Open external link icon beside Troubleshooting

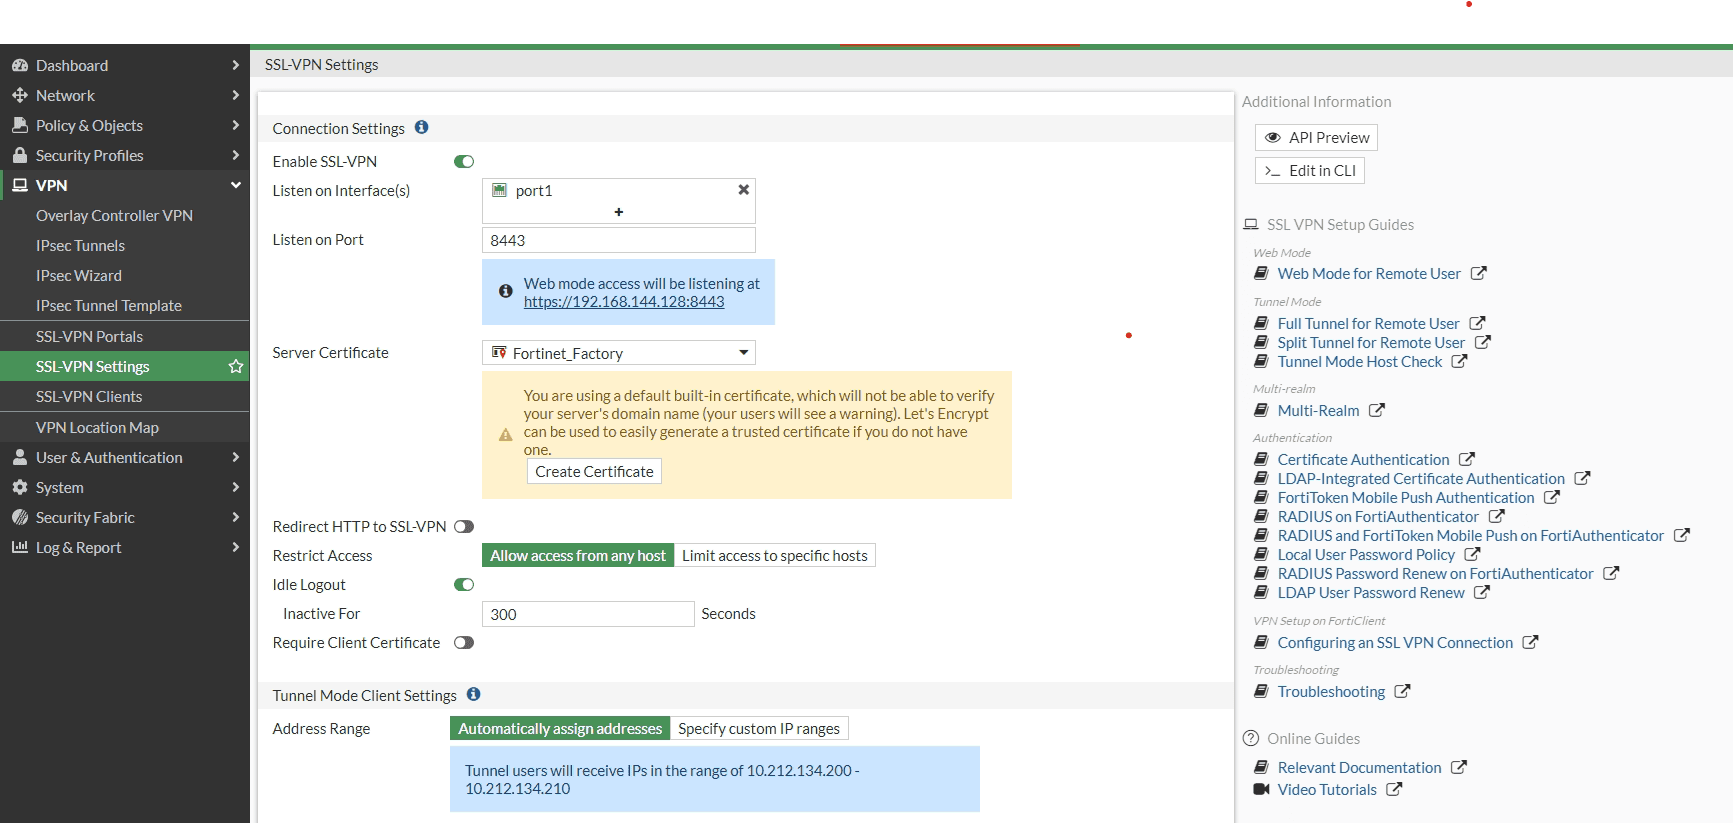(x=1403, y=691)
